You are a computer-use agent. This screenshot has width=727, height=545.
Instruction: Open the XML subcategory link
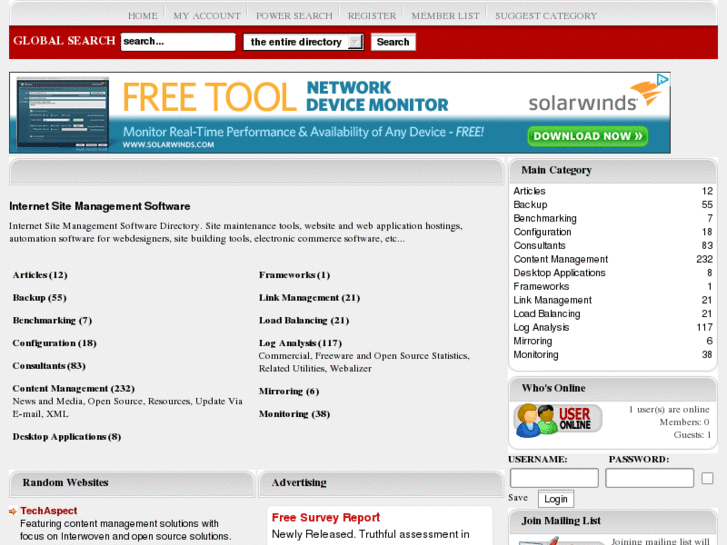[57, 414]
